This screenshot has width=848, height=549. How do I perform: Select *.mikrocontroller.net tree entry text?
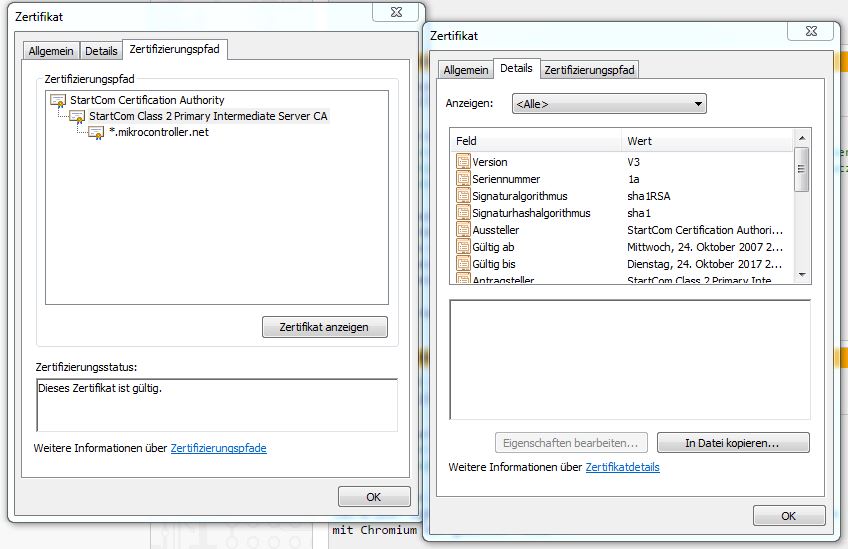(x=158, y=132)
